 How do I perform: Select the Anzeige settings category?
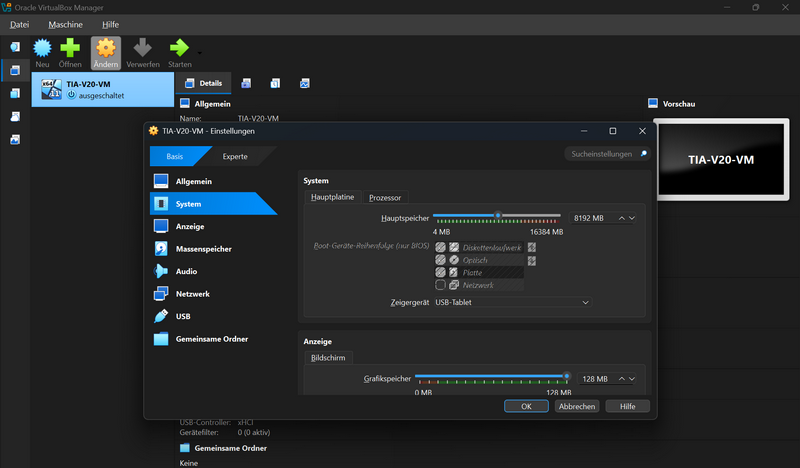[x=189, y=226]
